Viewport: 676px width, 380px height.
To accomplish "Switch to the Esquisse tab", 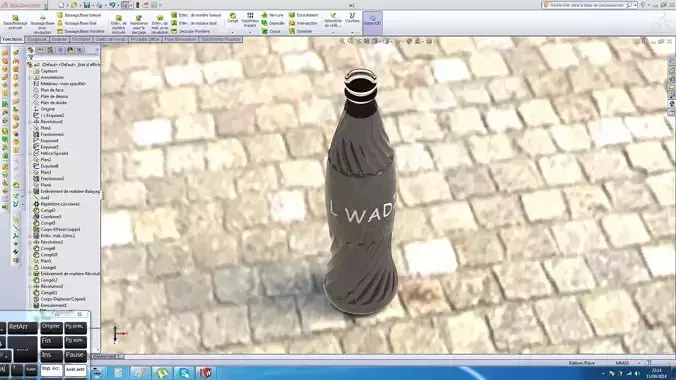I will click(x=37, y=39).
